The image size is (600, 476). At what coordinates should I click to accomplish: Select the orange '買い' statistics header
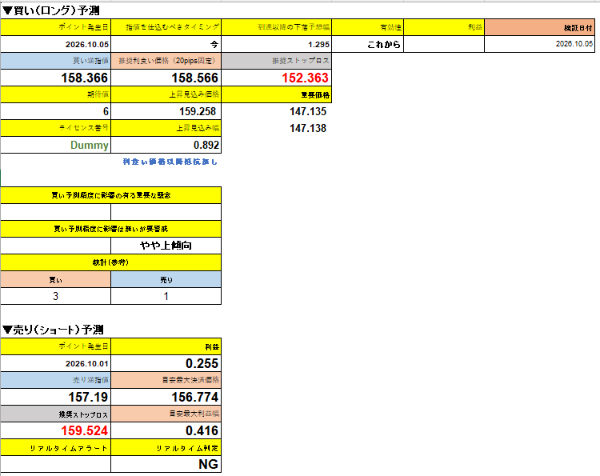tap(55, 279)
